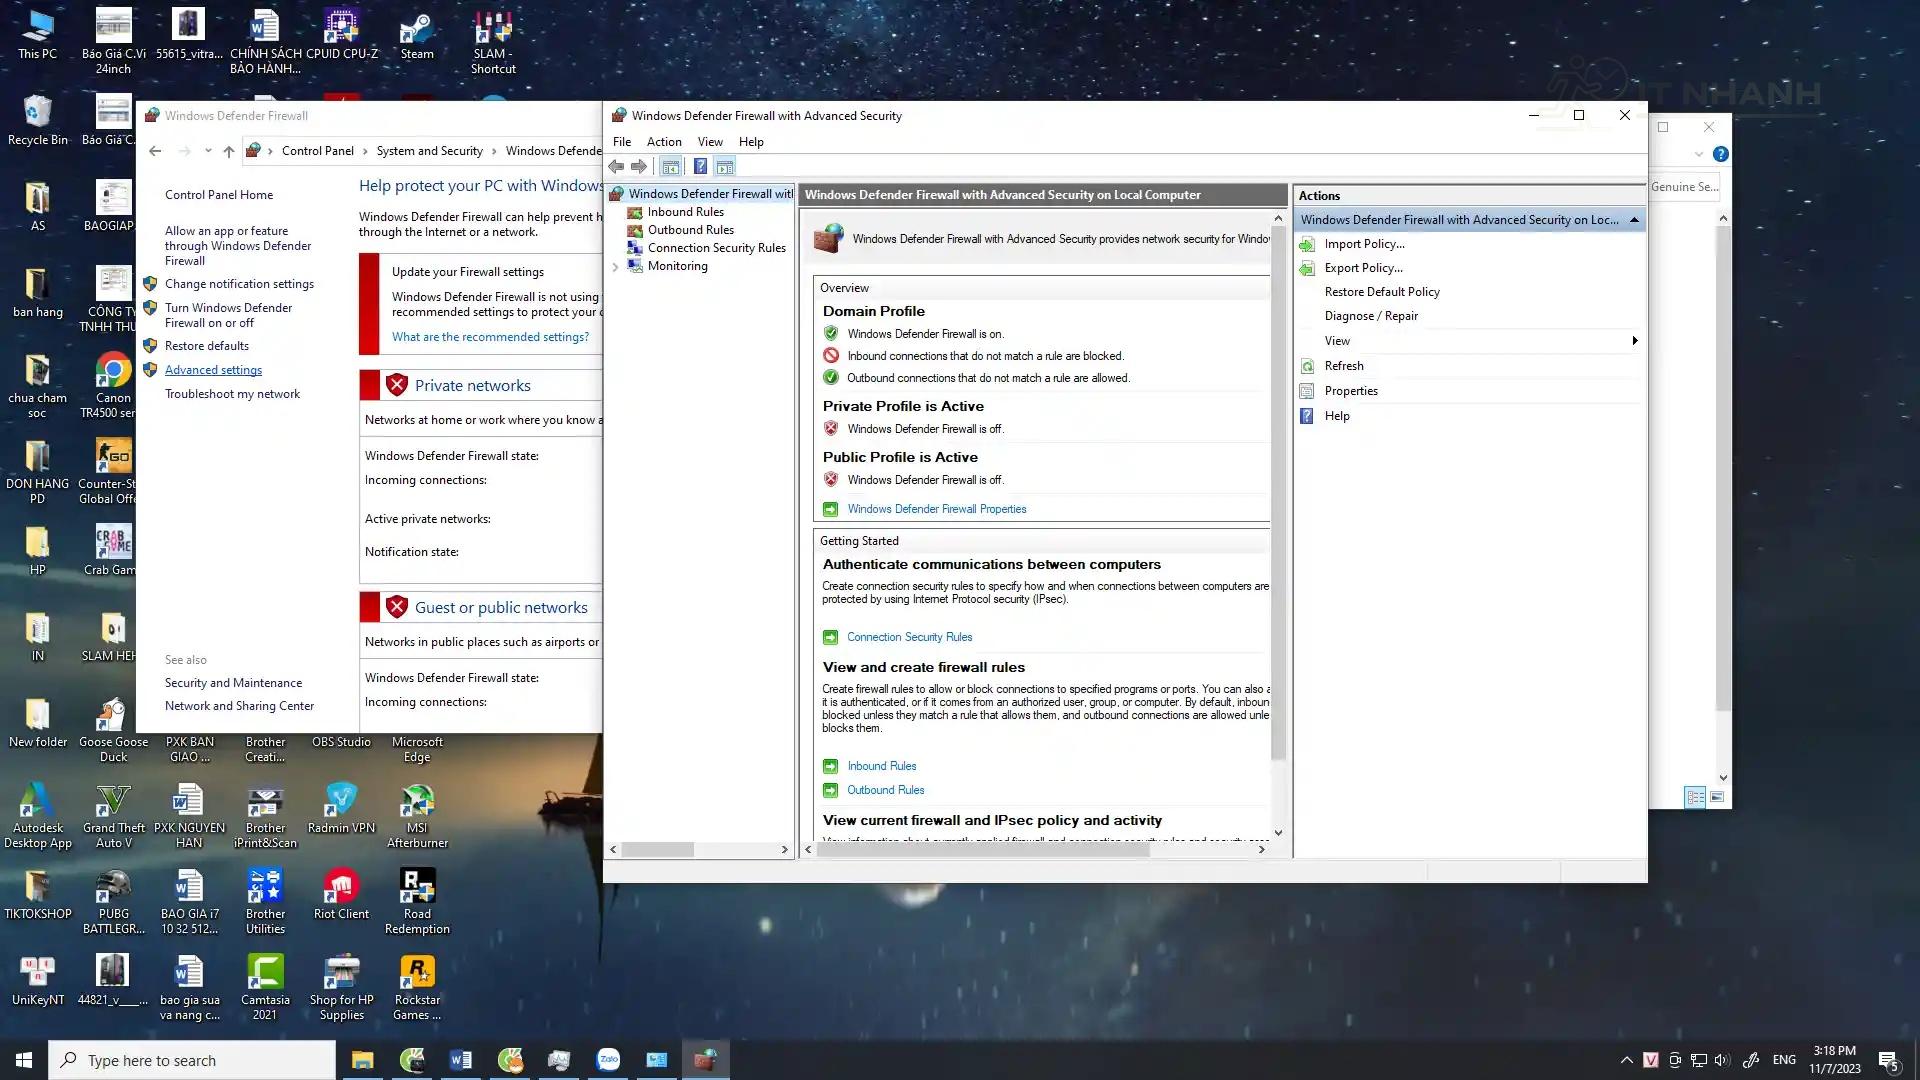Select Outbound Rules in the console tree
Viewport: 1920px width, 1080px height.
pyautogui.click(x=690, y=230)
